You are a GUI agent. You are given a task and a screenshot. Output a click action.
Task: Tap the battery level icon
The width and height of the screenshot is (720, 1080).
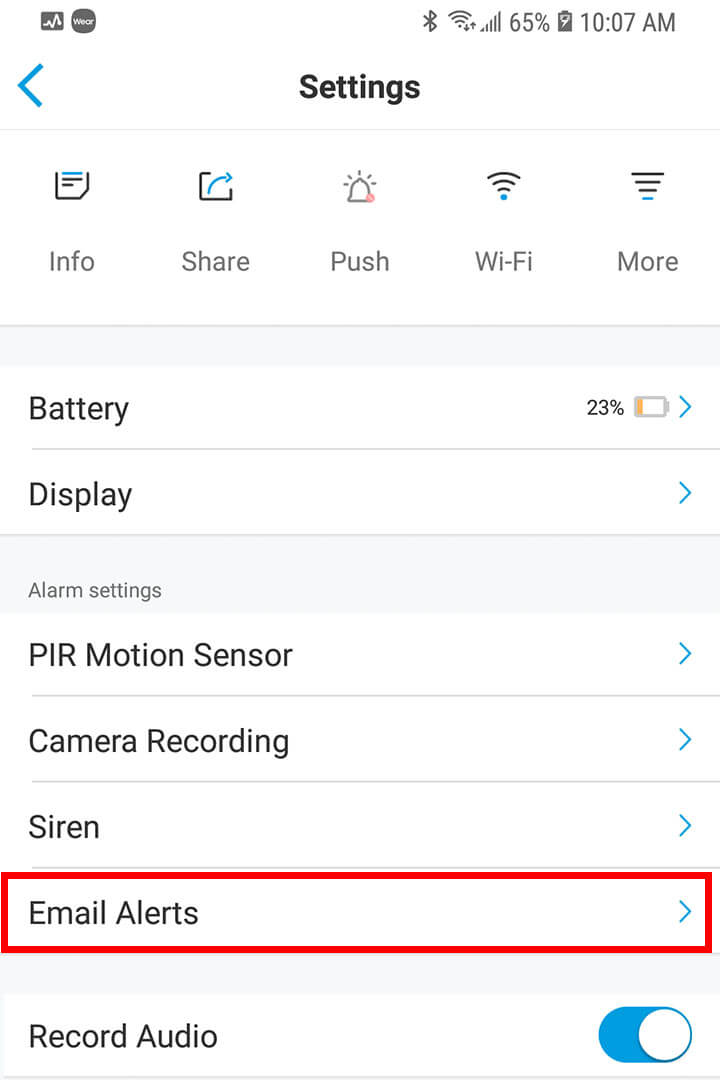pos(651,408)
